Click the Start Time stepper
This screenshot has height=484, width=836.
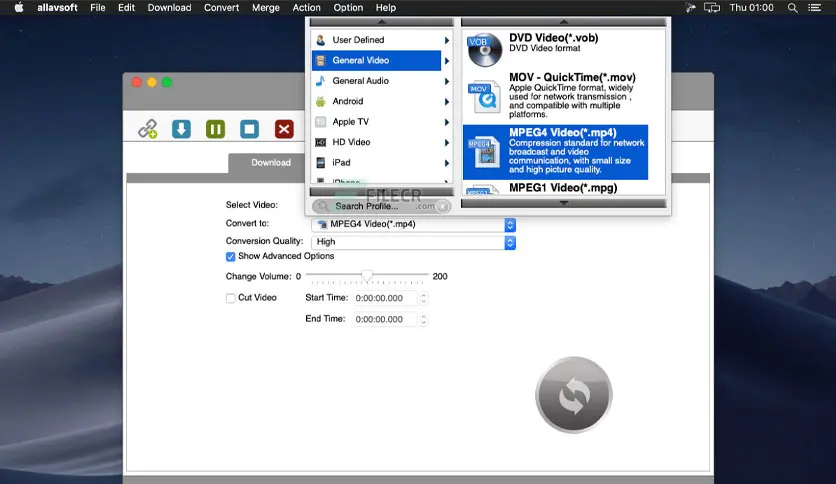[423, 299]
